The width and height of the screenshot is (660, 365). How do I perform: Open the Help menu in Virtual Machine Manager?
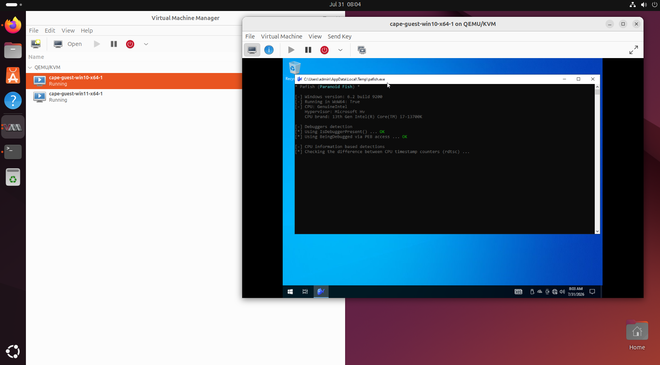[x=87, y=31]
